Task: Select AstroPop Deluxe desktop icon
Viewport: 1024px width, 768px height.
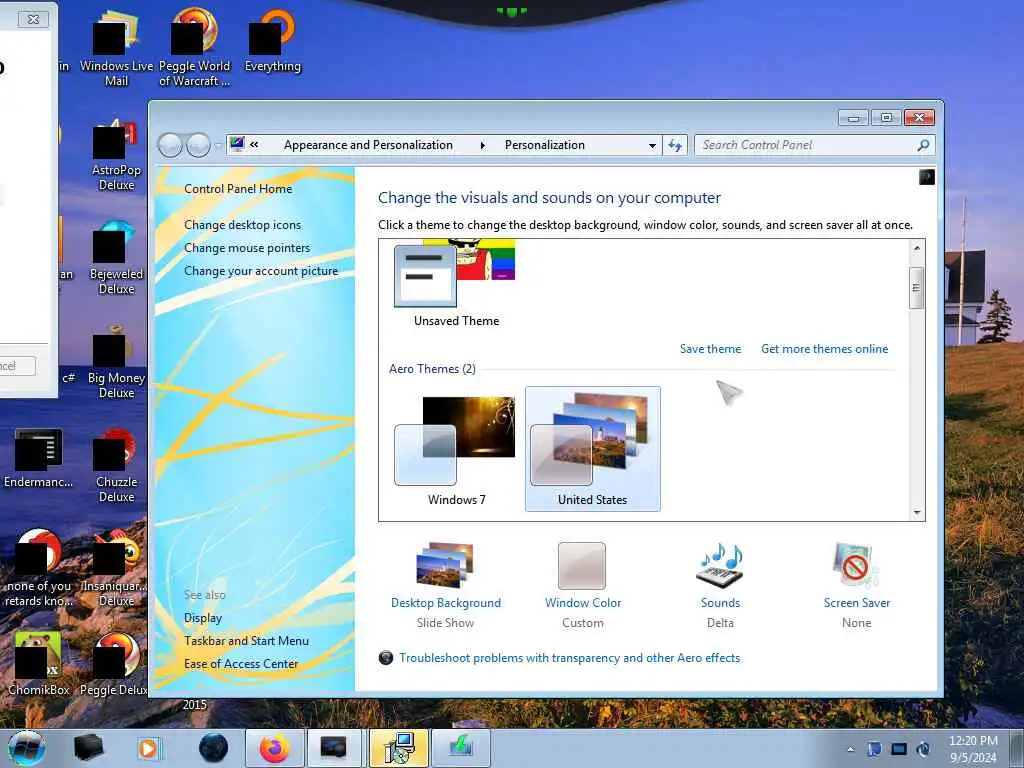Action: pyautogui.click(x=116, y=155)
